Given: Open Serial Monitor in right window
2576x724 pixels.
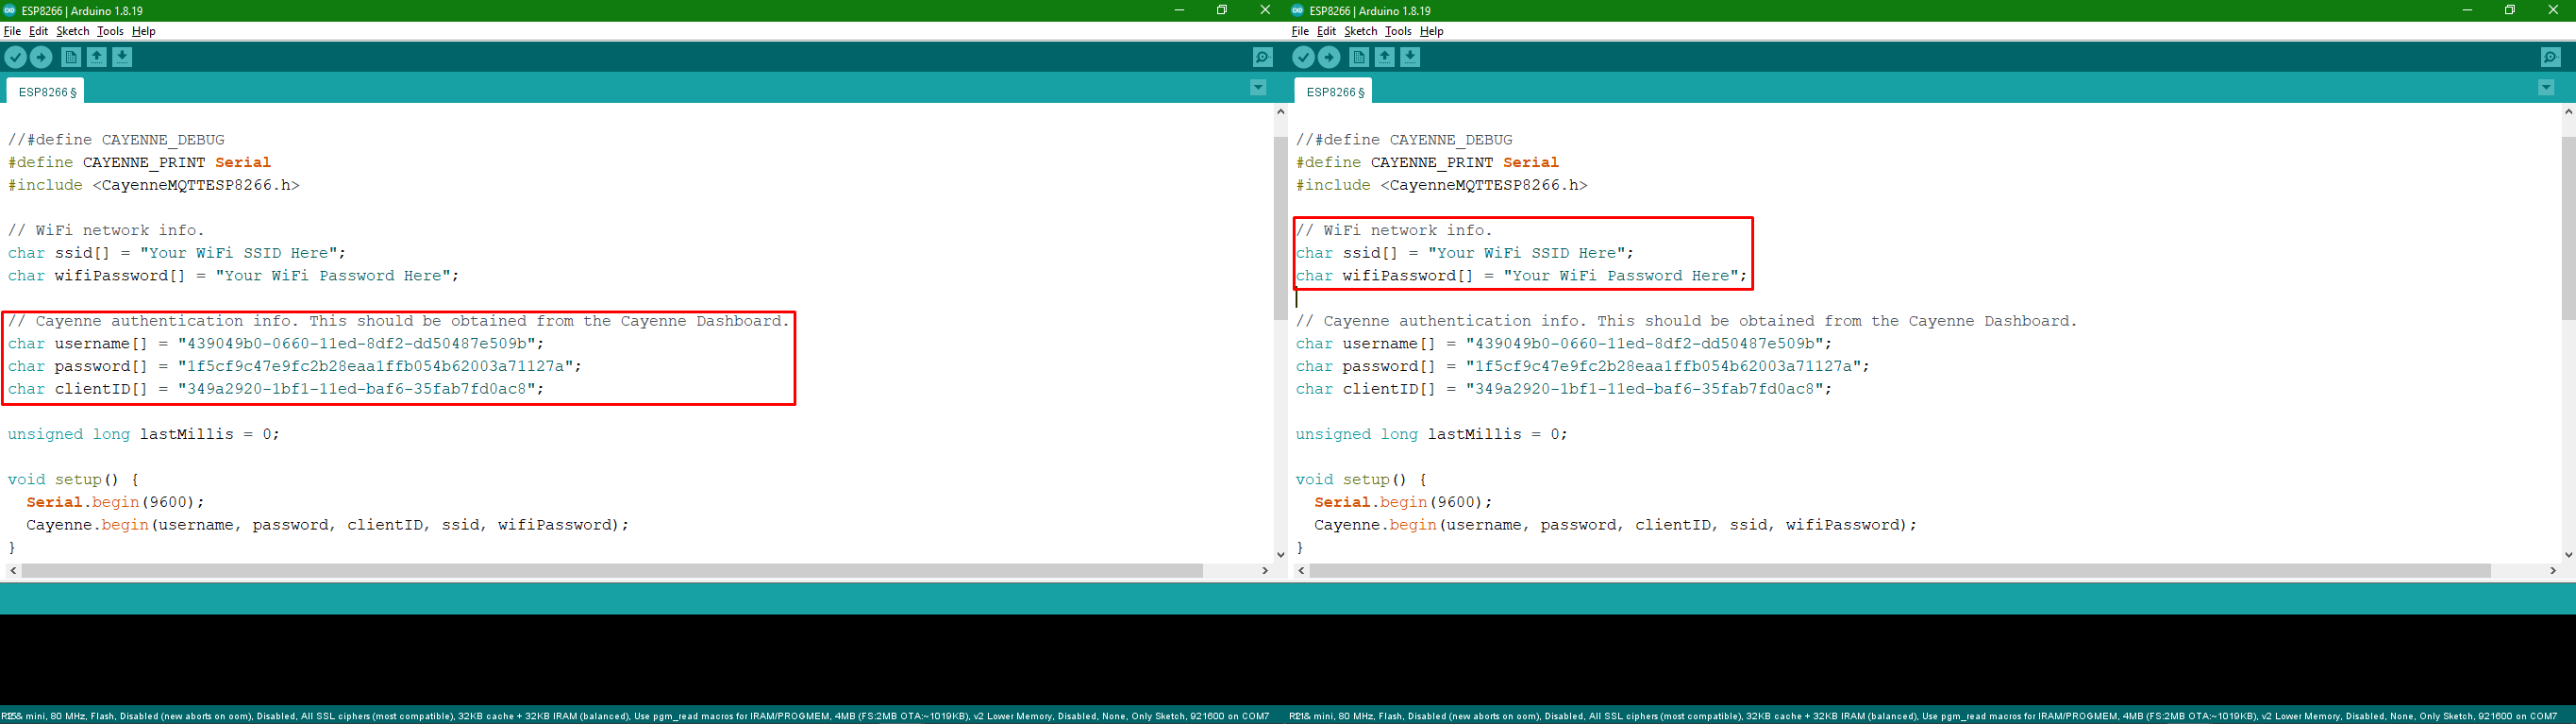Looking at the screenshot, I should coord(2550,57).
